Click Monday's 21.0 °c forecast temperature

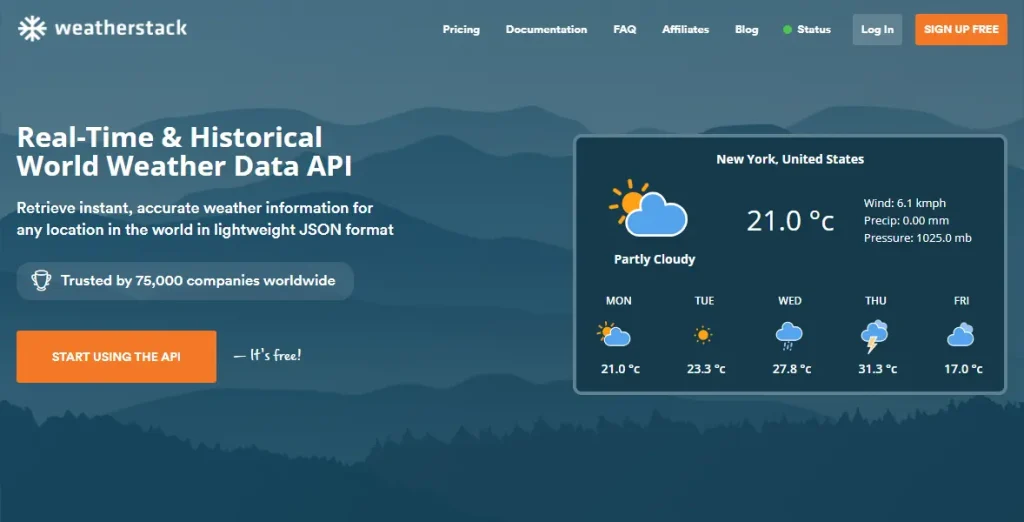coord(620,369)
